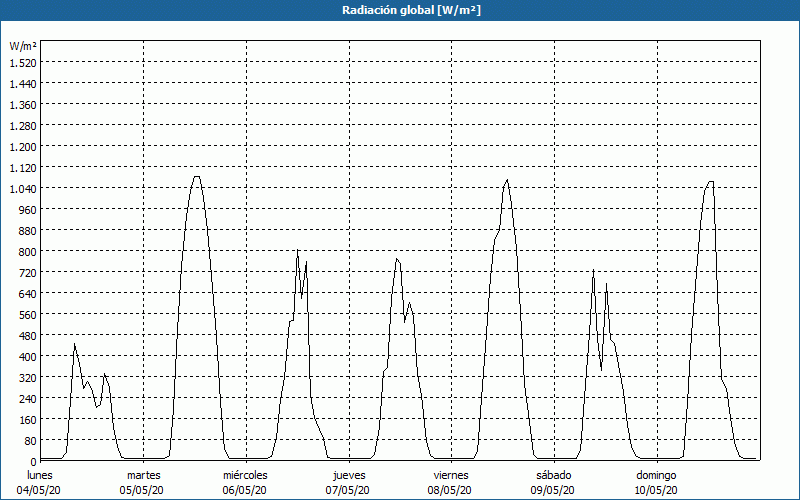This screenshot has height=500, width=800.
Task: Click the 09/05/20 date label
Action: click(553, 490)
